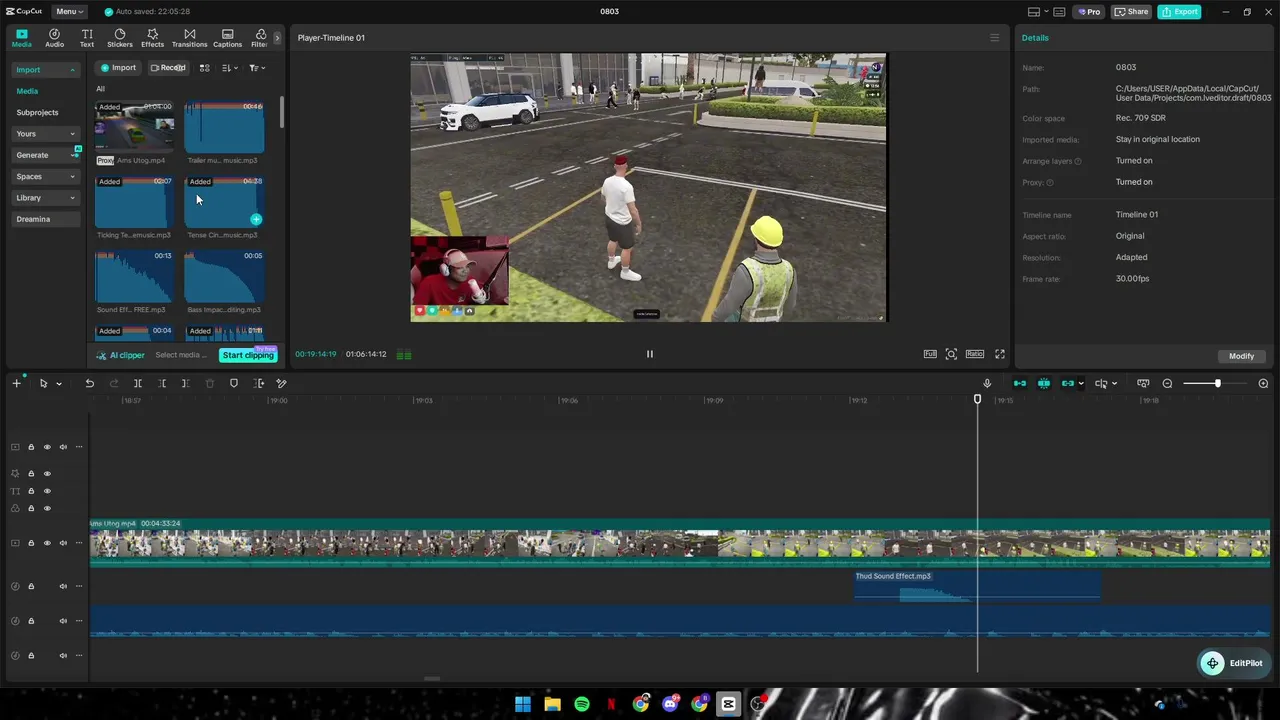Image resolution: width=1280 pixels, height=720 pixels.
Task: Open the Effects panel
Action: click(152, 38)
